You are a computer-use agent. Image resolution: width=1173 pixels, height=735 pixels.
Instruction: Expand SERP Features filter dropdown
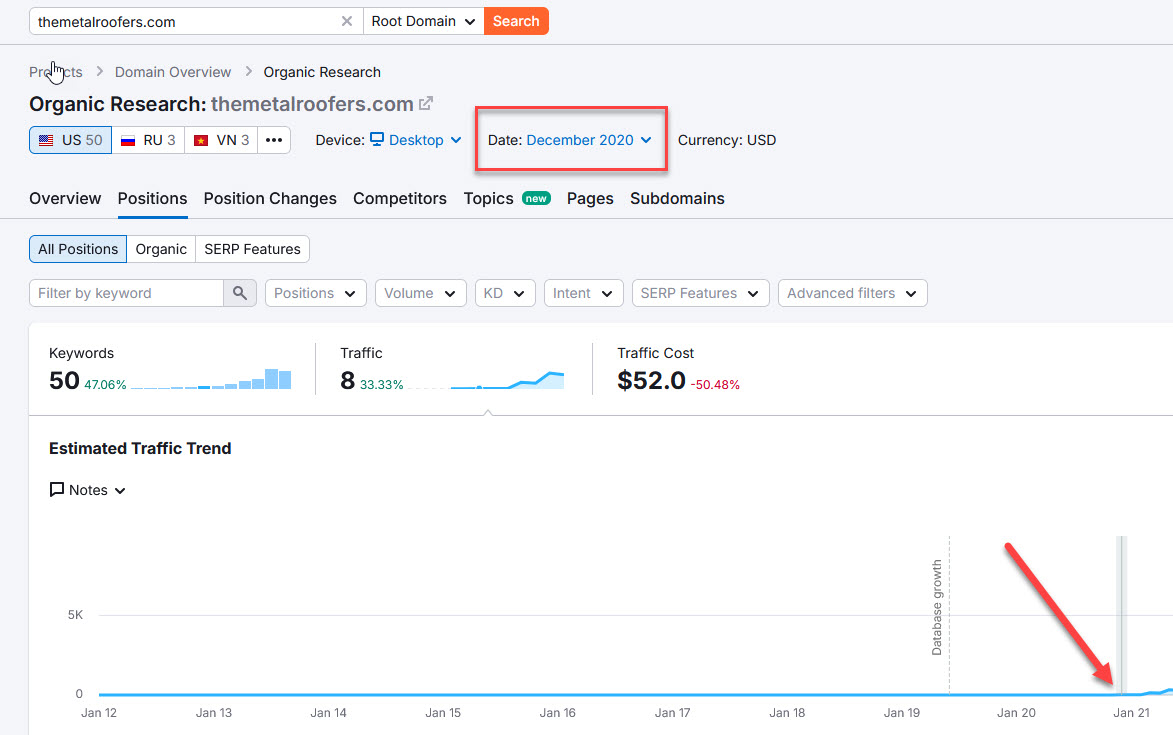(x=700, y=293)
